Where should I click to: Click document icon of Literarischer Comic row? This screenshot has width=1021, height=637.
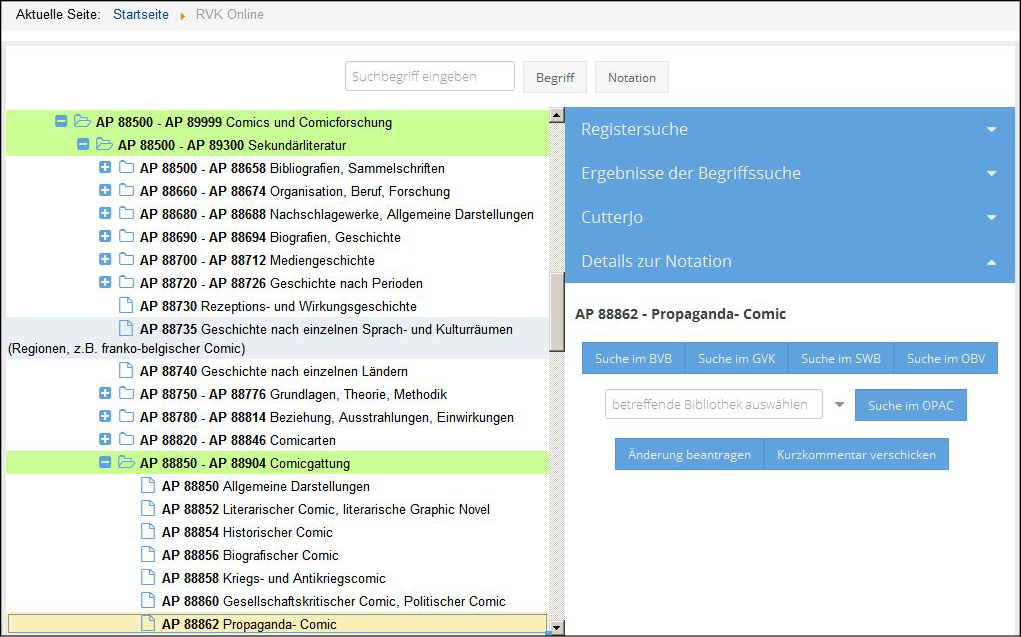pos(148,508)
